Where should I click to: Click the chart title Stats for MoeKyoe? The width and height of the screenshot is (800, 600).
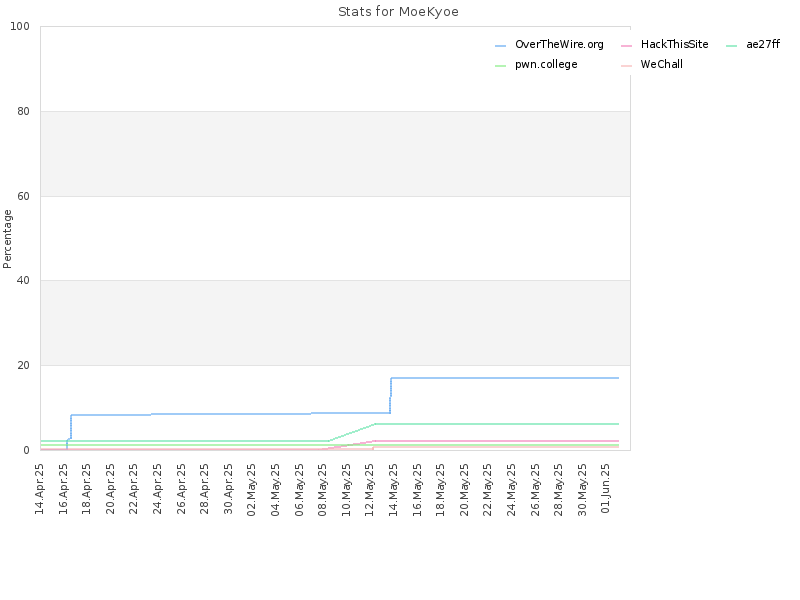tap(398, 12)
